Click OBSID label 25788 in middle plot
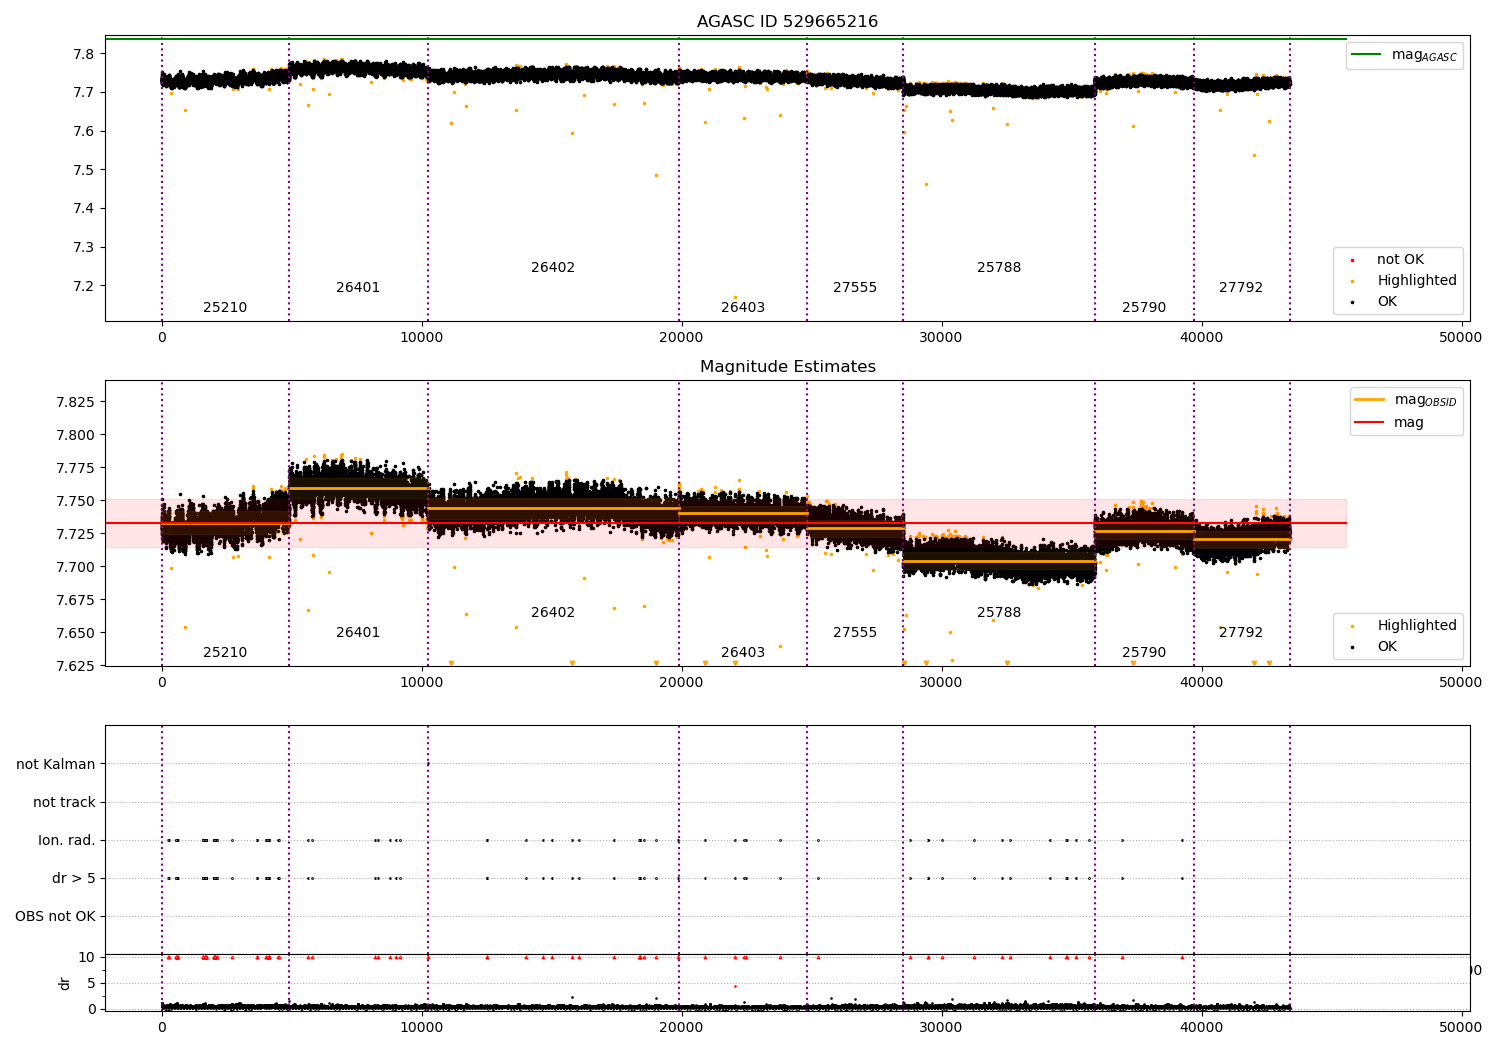1500x1050 pixels. pyautogui.click(x=999, y=613)
